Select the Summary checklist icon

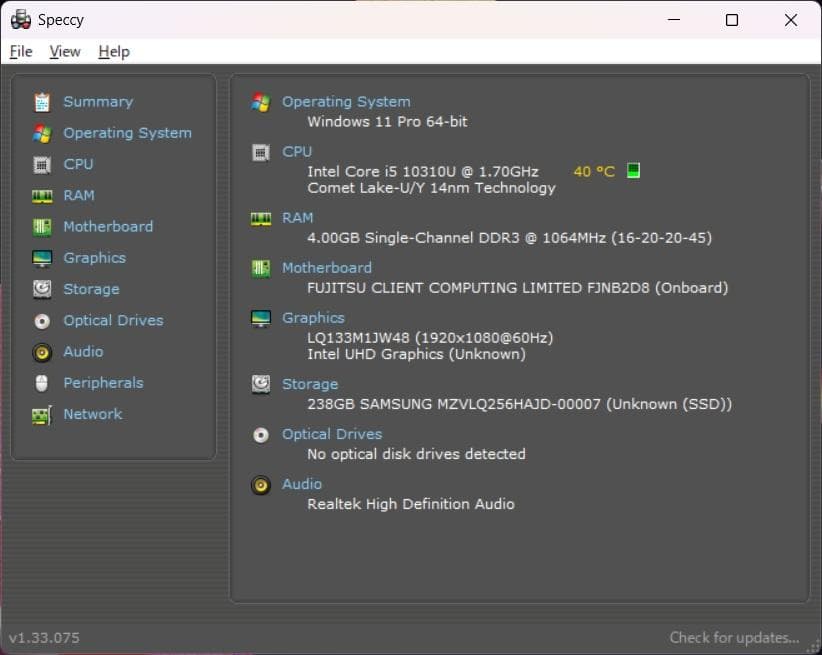42,101
